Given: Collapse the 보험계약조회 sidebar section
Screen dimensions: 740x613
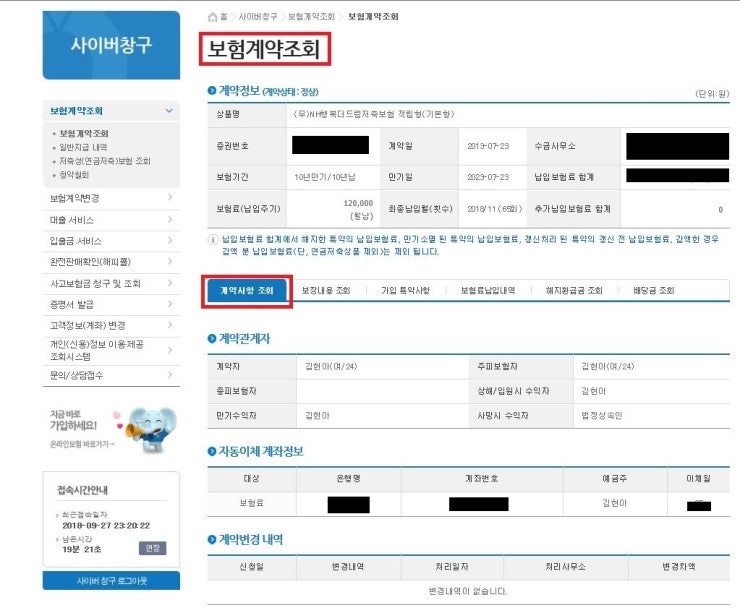Looking at the screenshot, I should point(169,111).
